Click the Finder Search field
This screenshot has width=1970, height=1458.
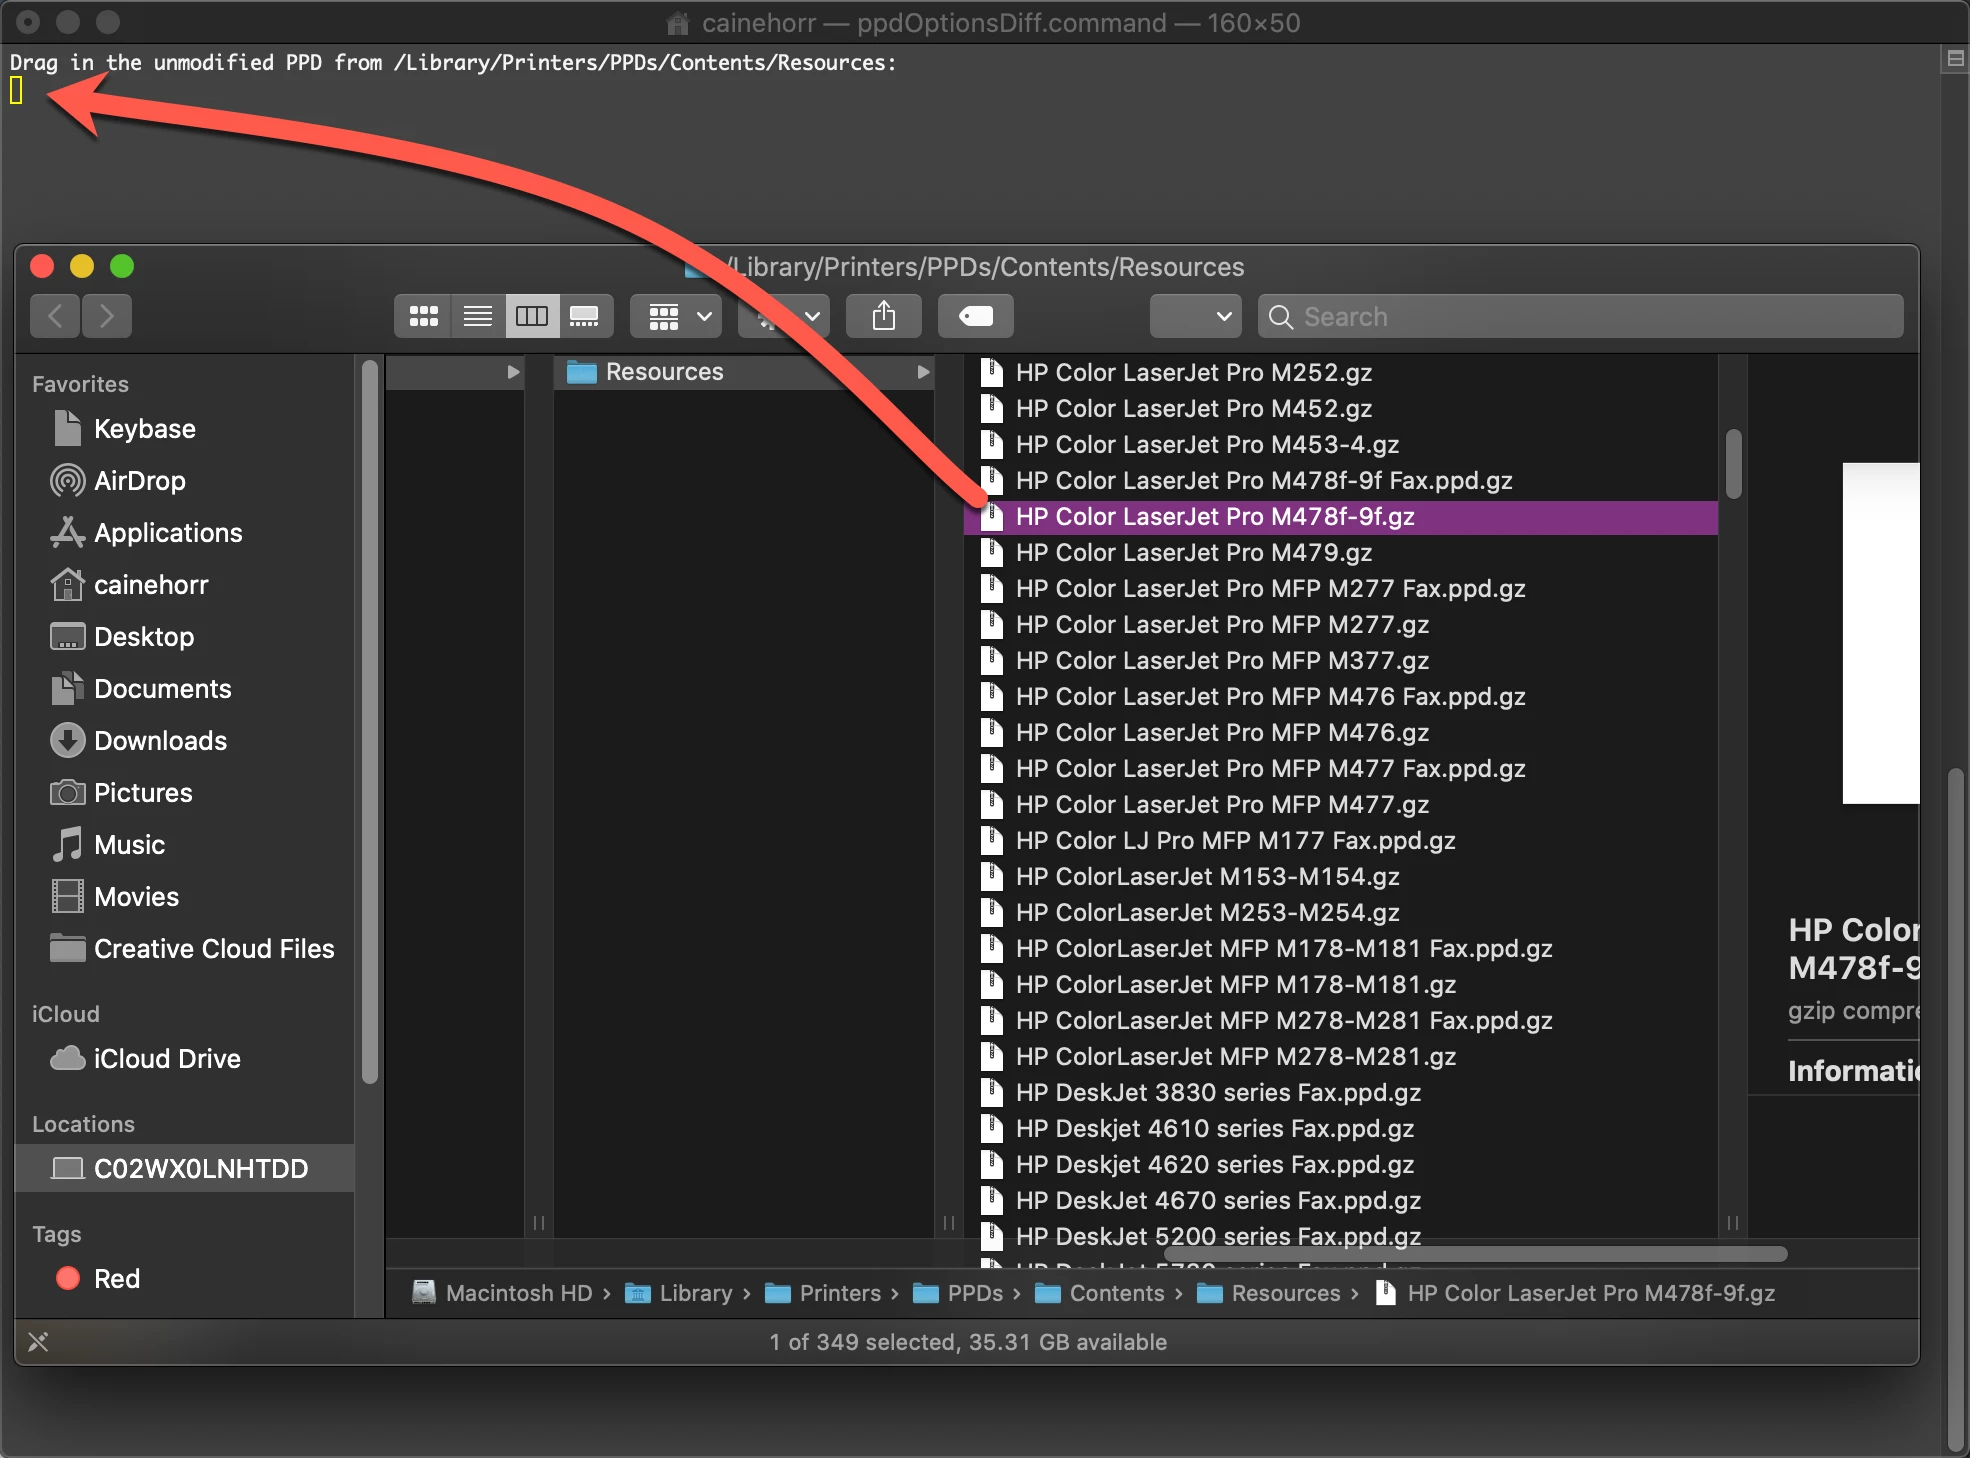click(x=1581, y=316)
